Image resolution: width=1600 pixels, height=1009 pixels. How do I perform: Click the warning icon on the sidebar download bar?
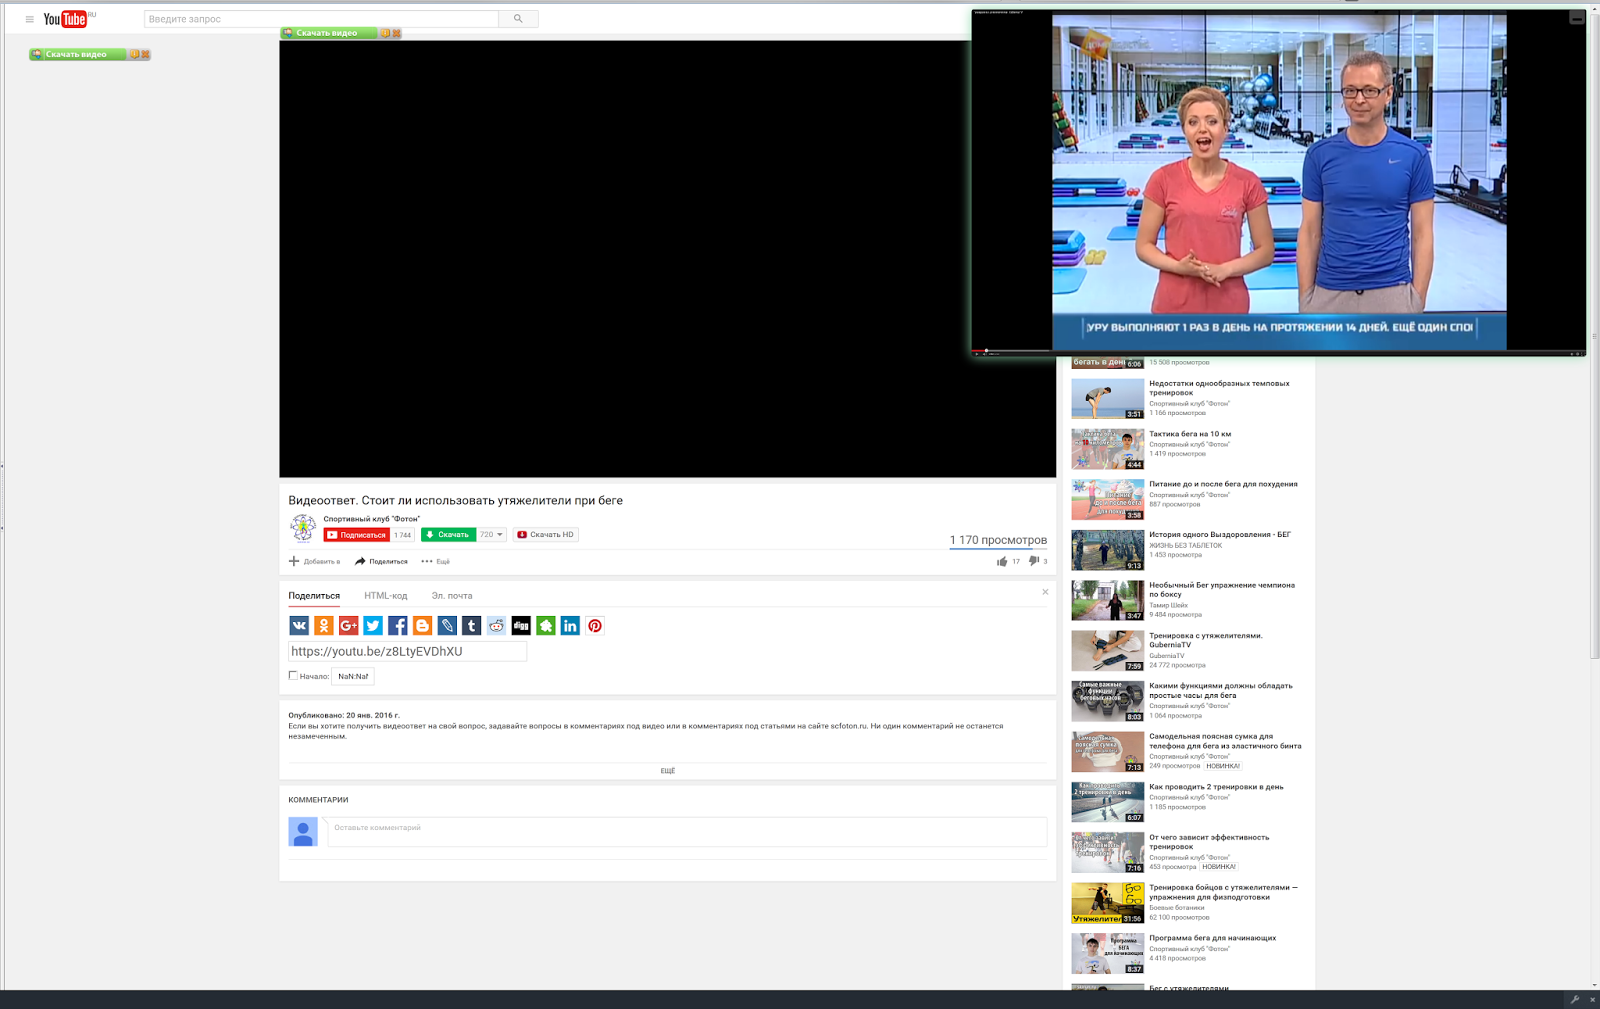click(134, 55)
